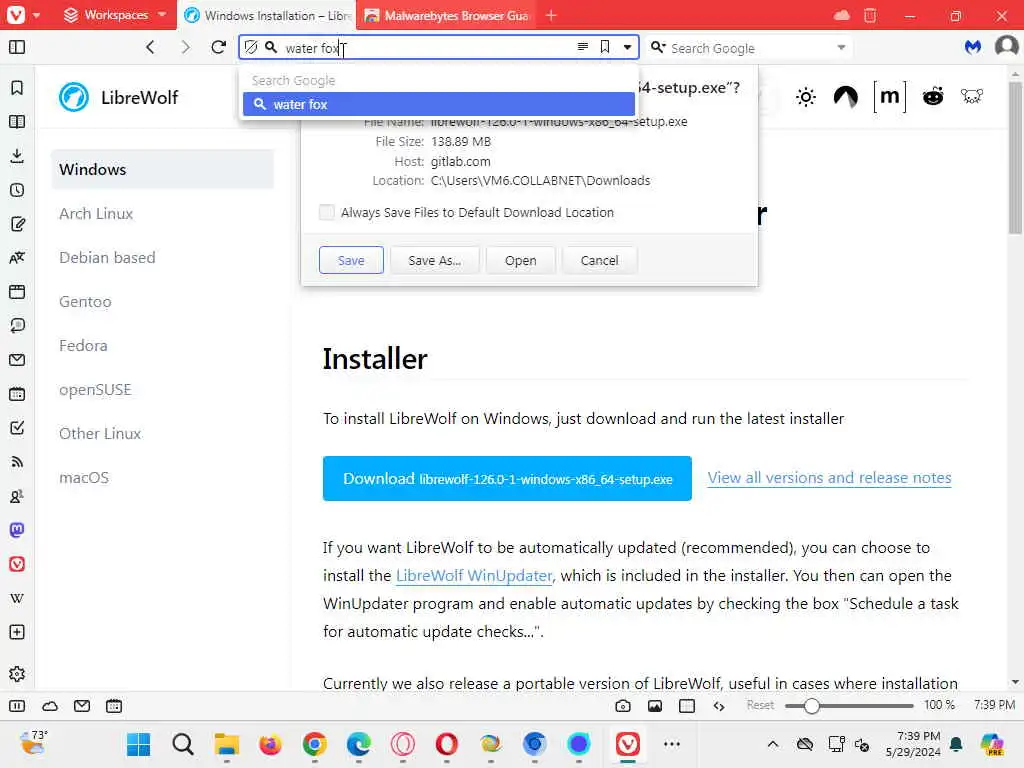Go back to previous page

click(150, 47)
